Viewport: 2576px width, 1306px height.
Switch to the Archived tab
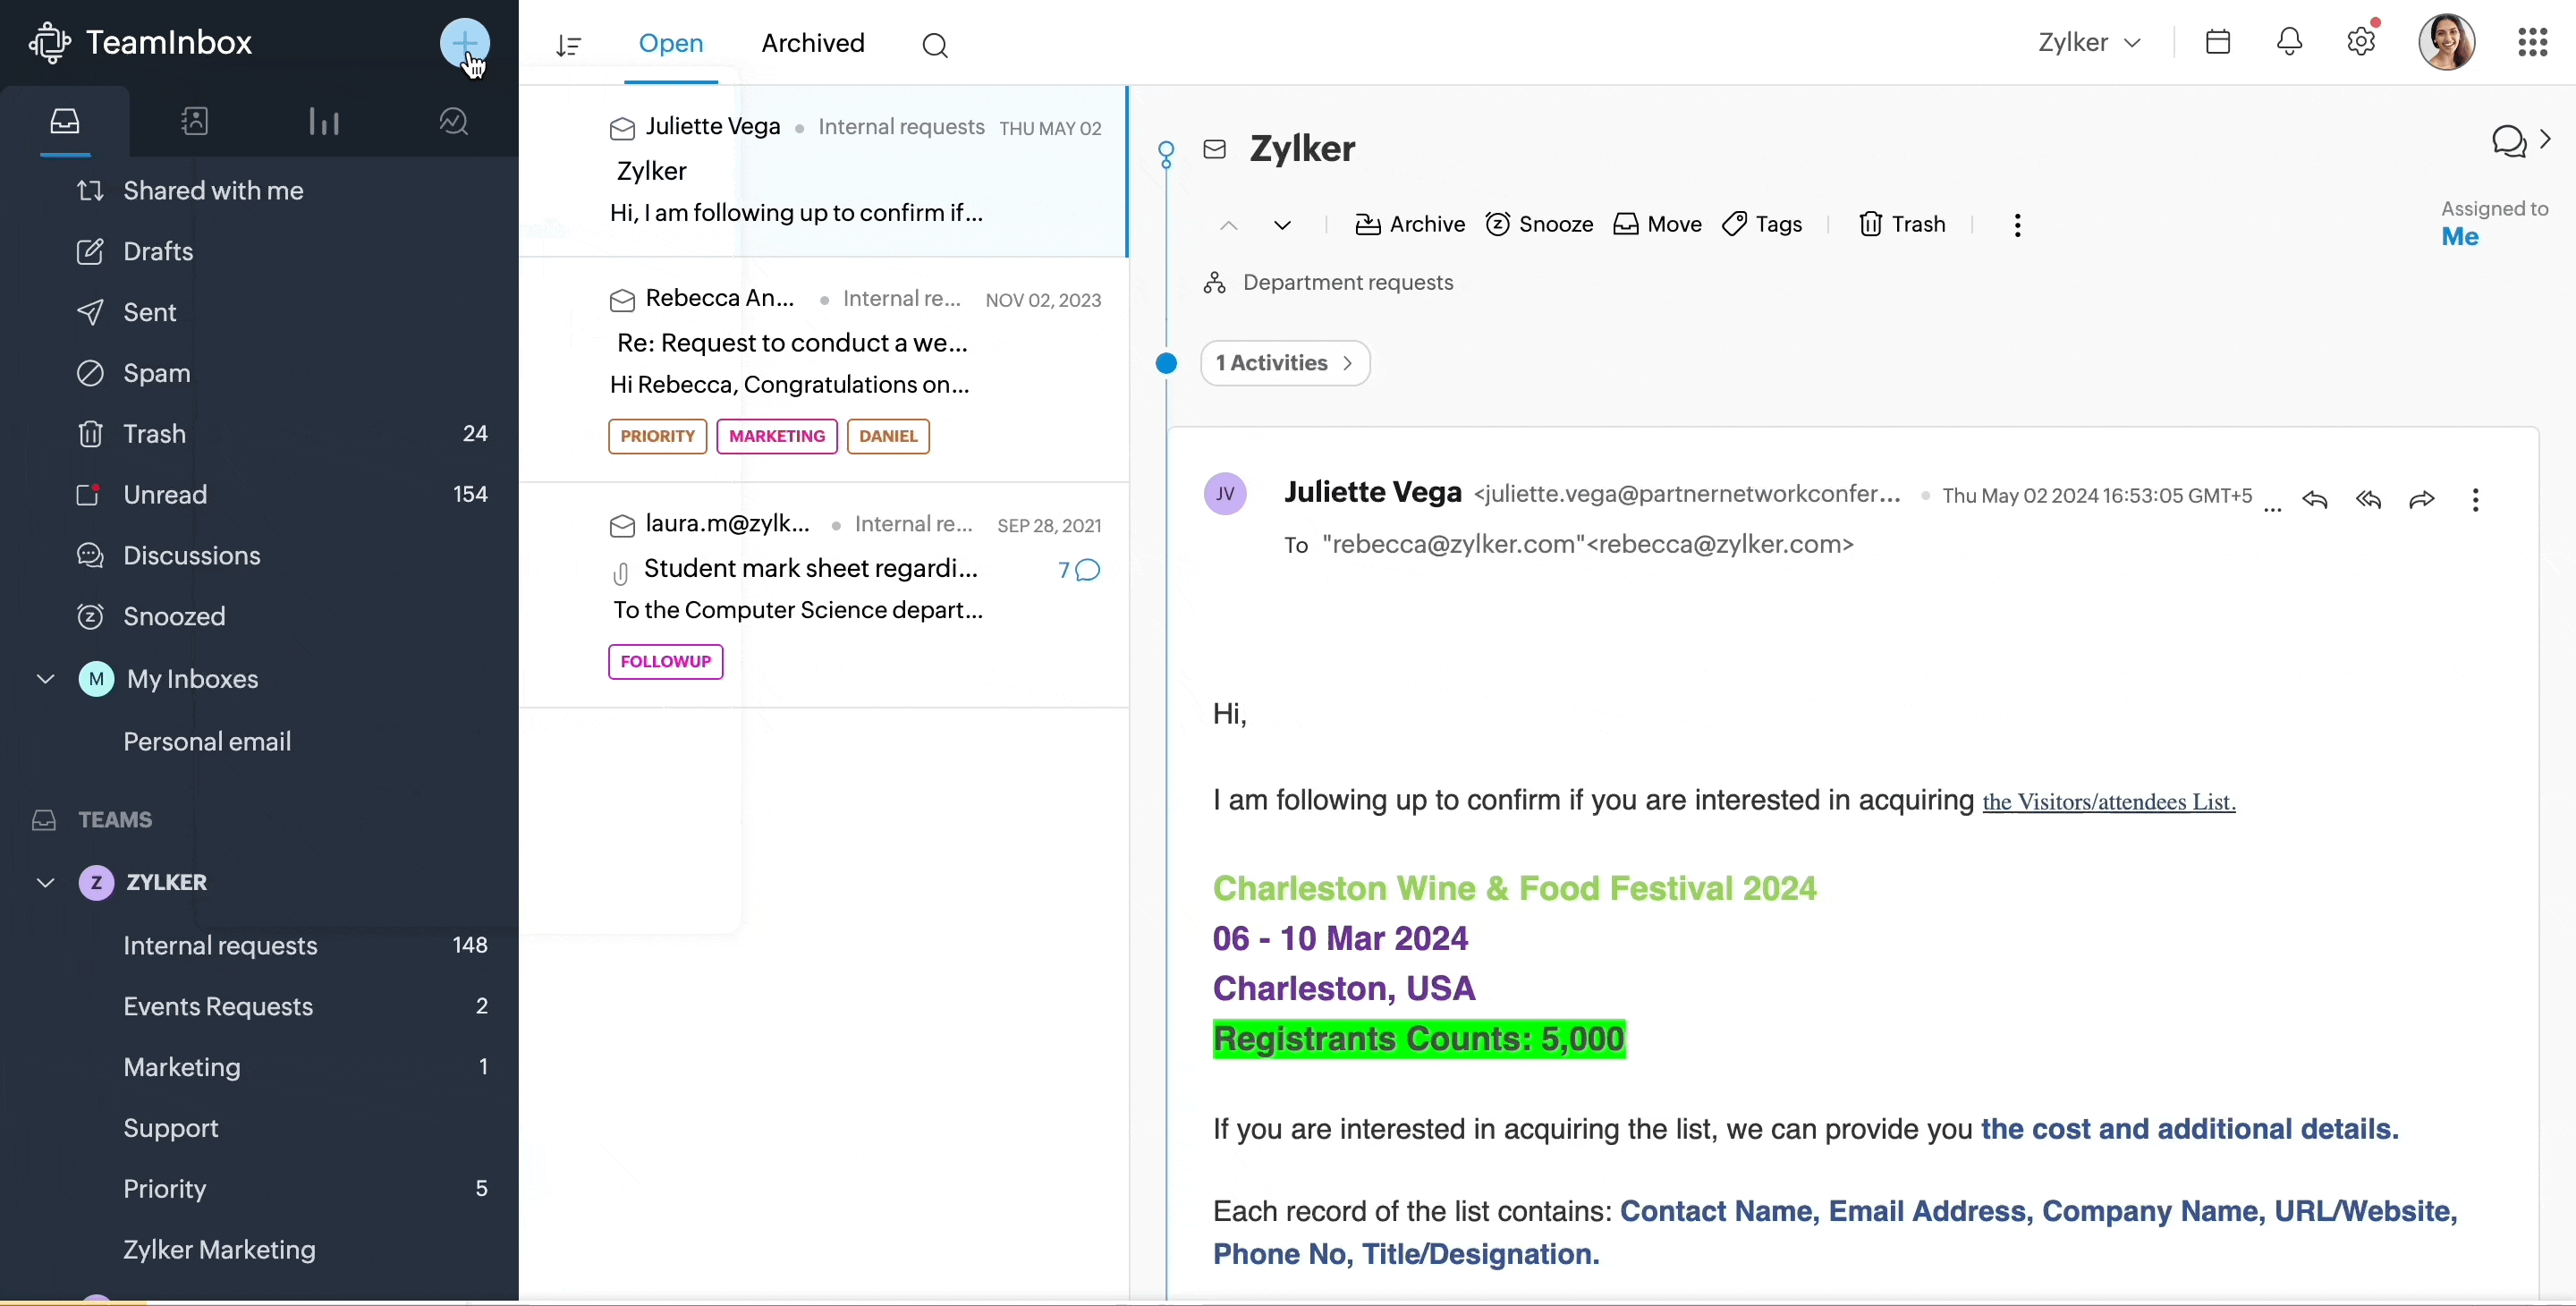812,43
